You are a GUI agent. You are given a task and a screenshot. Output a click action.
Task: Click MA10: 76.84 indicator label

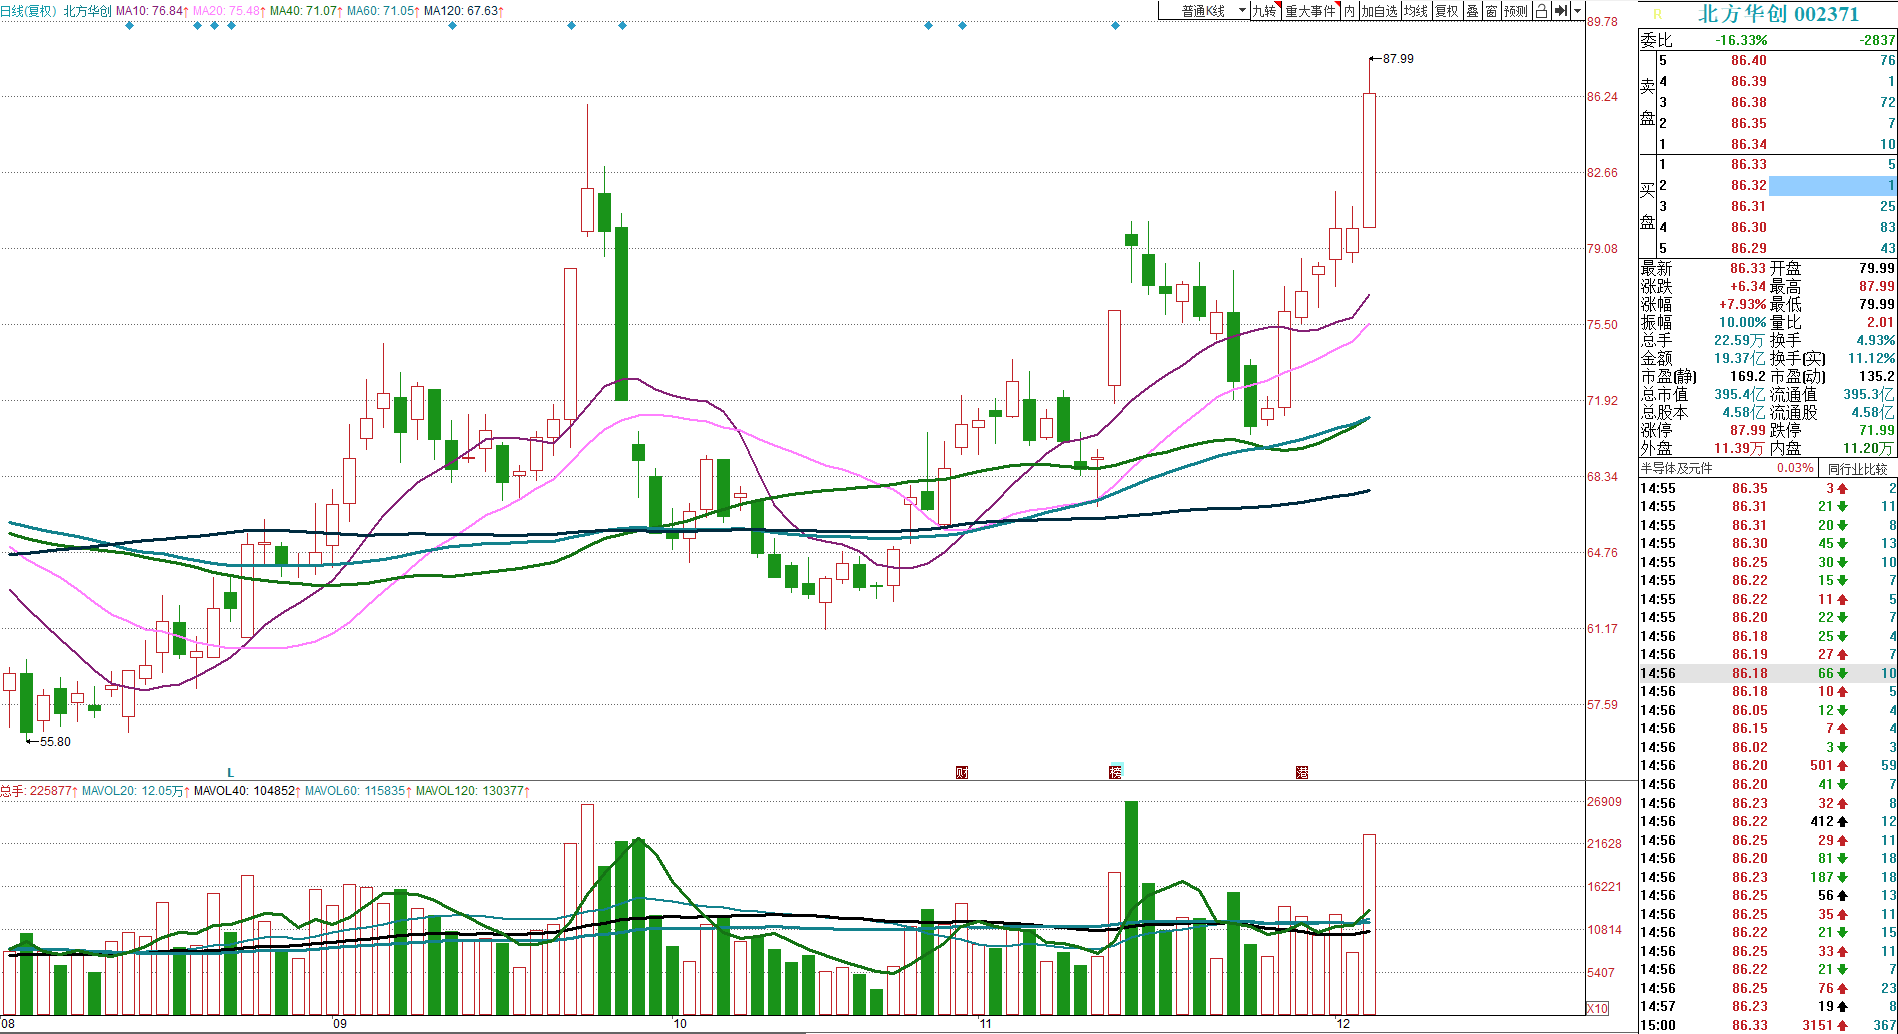(x=151, y=11)
